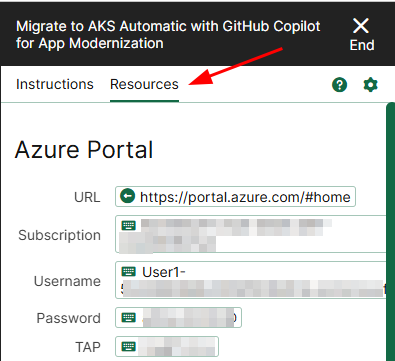This screenshot has width=395, height=361.
Task: Click the green vertical scrollbar
Action: [x=390, y=232]
